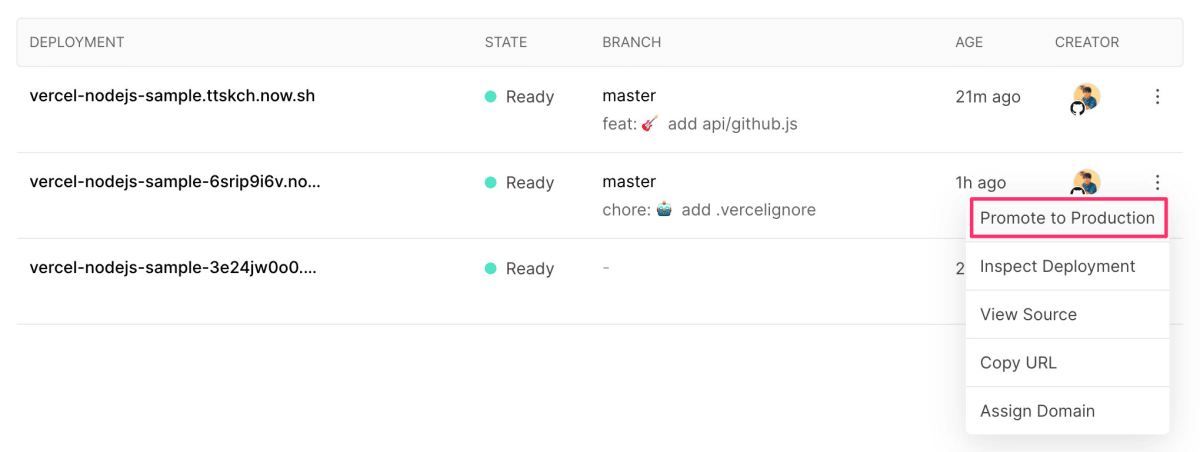Click the robot emoji in the chore commit message
1200x452 pixels.
[x=664, y=210]
